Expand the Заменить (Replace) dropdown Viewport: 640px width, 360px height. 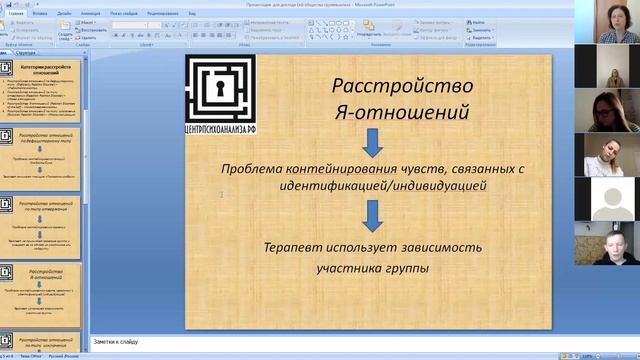pos(480,30)
